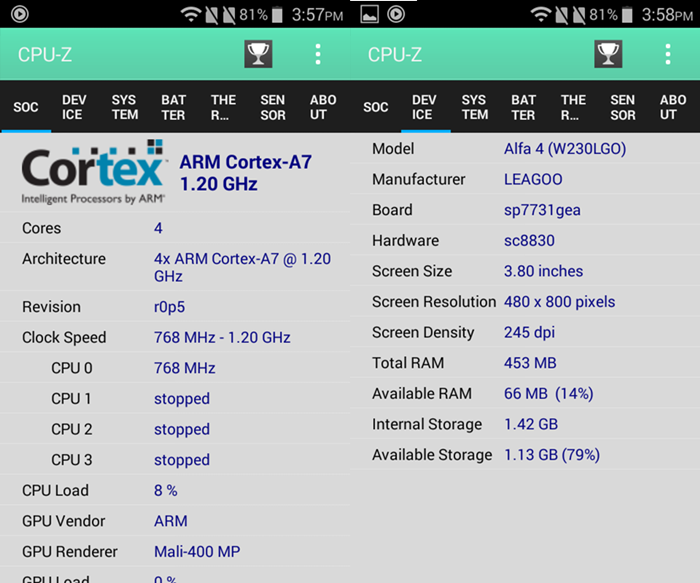The height and width of the screenshot is (583, 700).
Task: Tap the CPU 3 stopped value
Action: coord(182,460)
